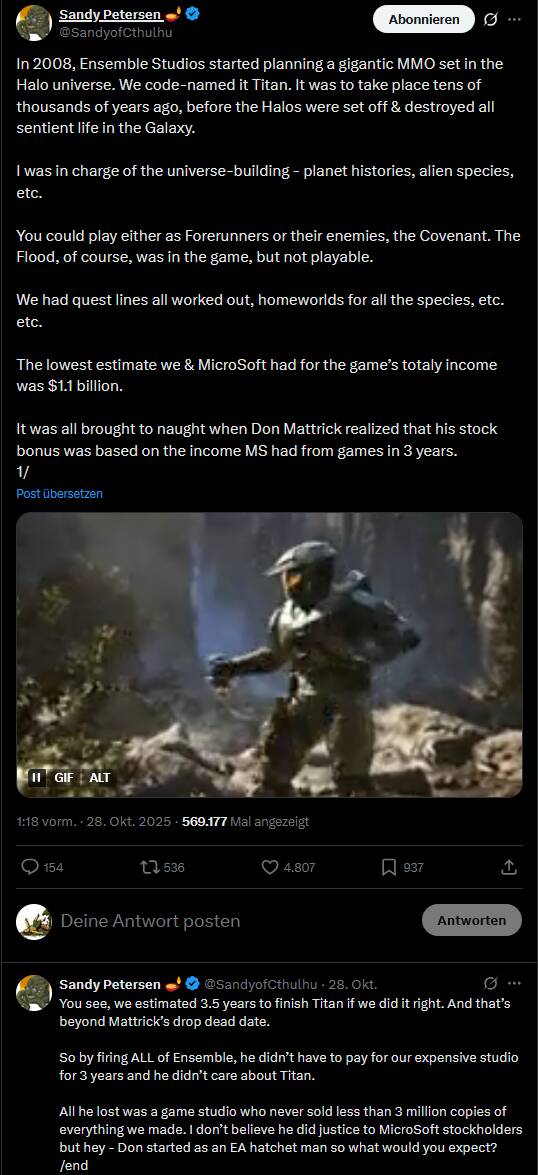Click the Abonnieren subscribe button

click(x=423, y=19)
